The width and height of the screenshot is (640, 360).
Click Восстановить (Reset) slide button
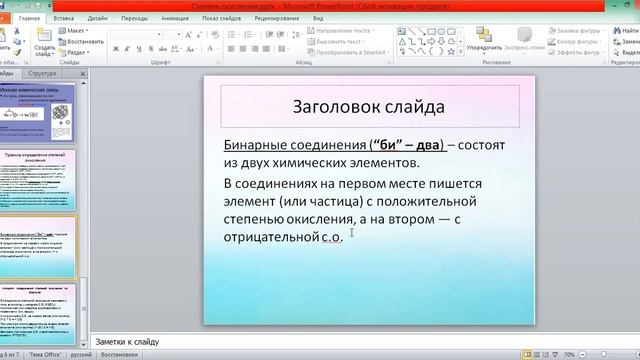[81, 42]
